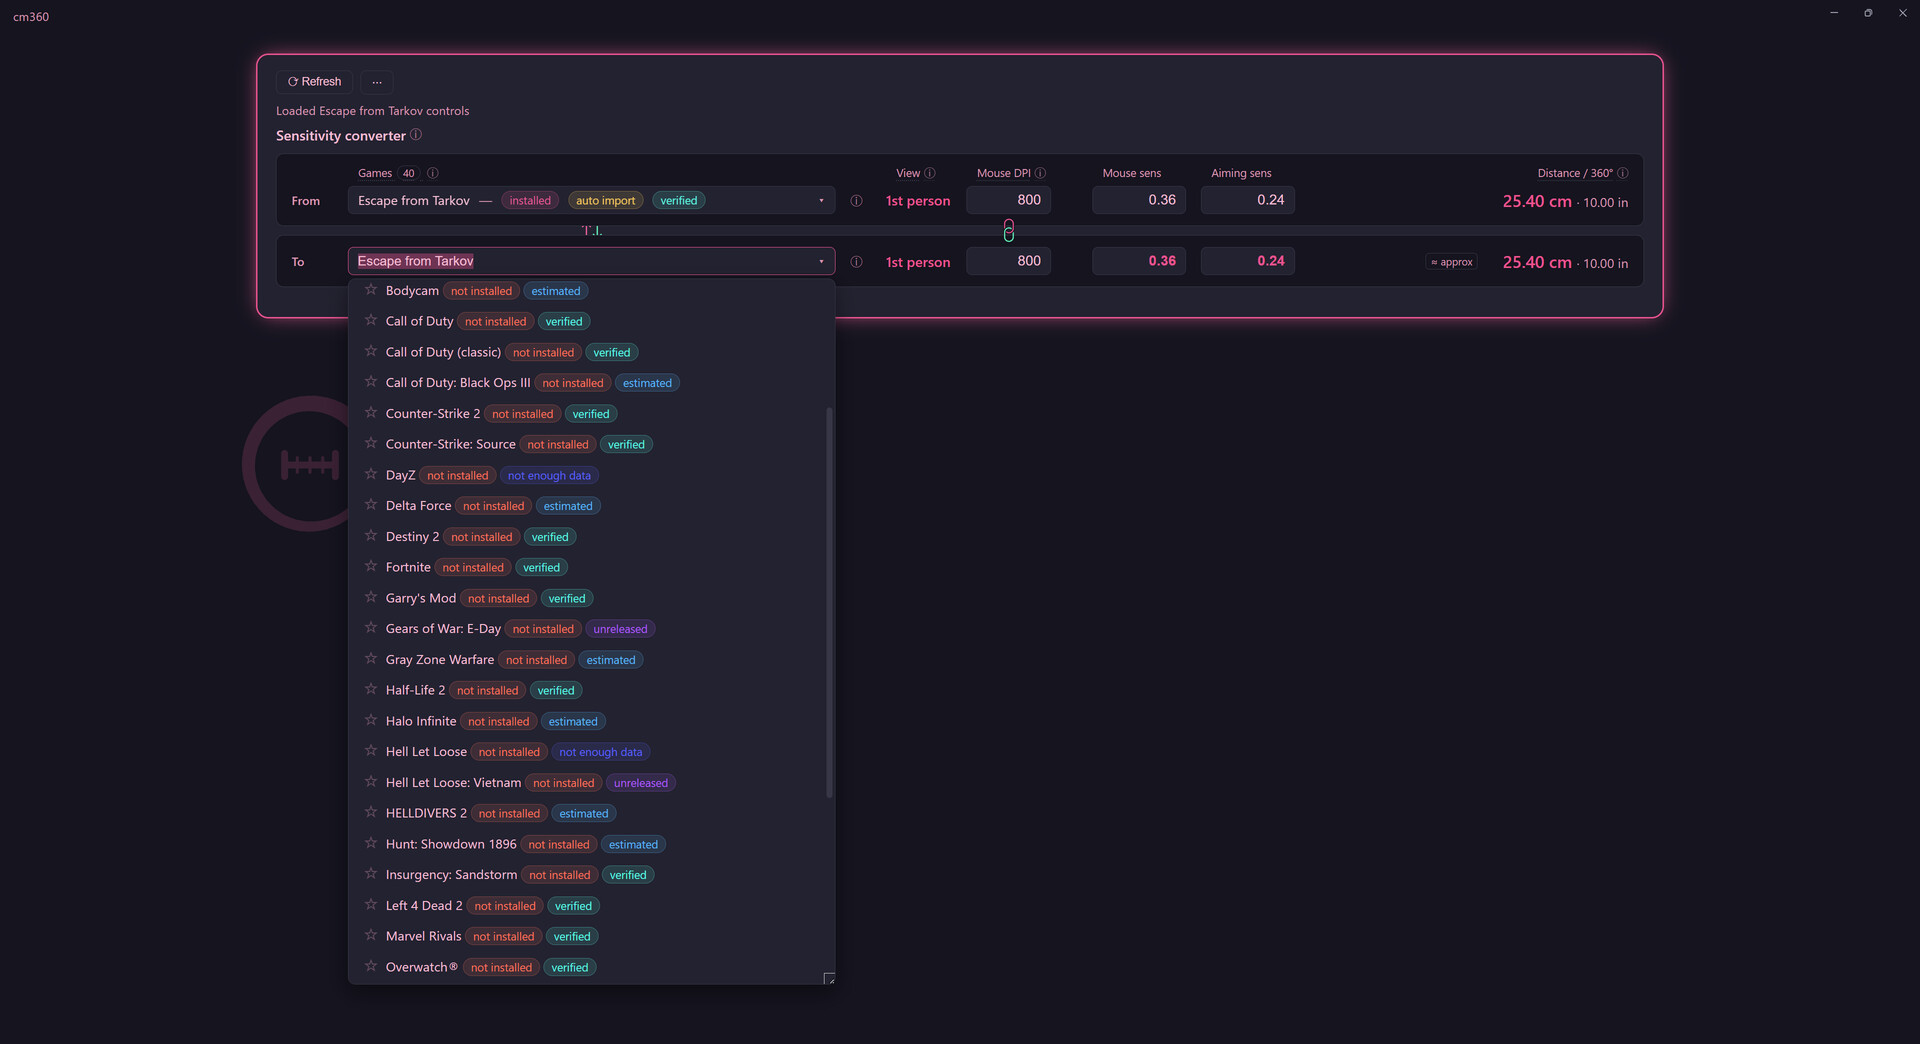1920x1044 pixels.
Task: Click the star beside Insurgency: Sandstorm
Action: point(371,874)
